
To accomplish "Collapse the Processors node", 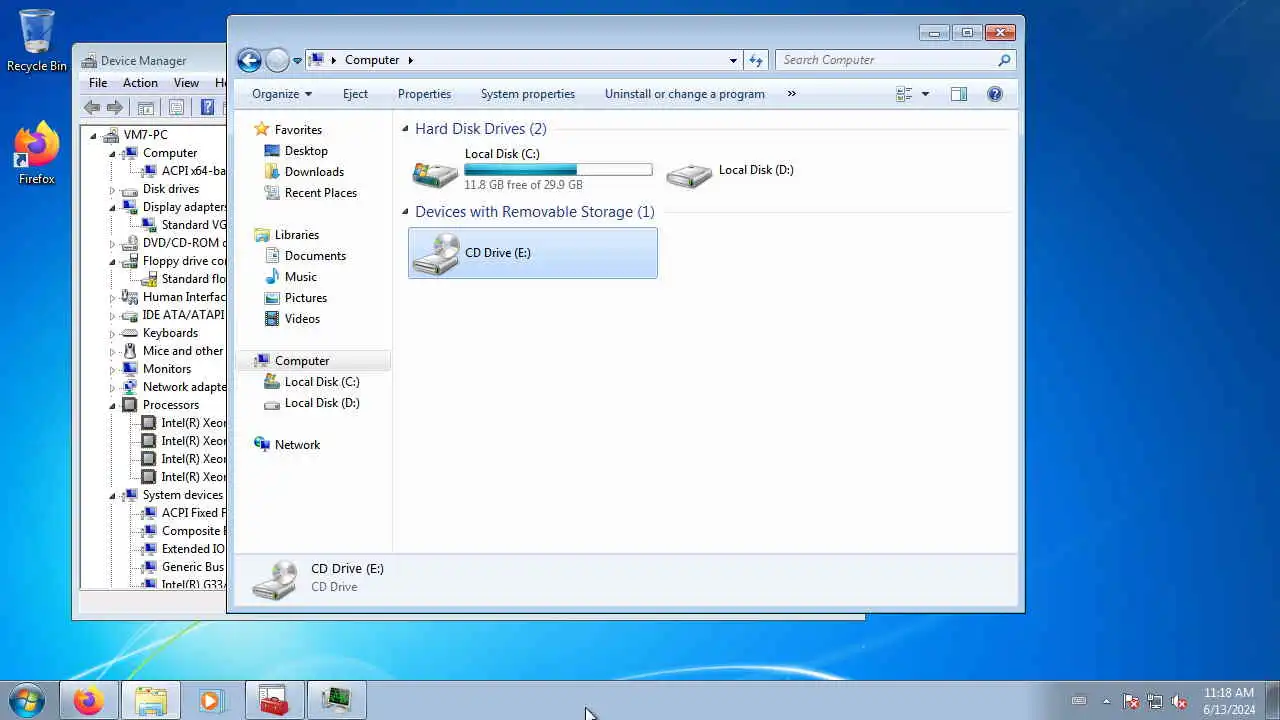I will click(x=112, y=406).
